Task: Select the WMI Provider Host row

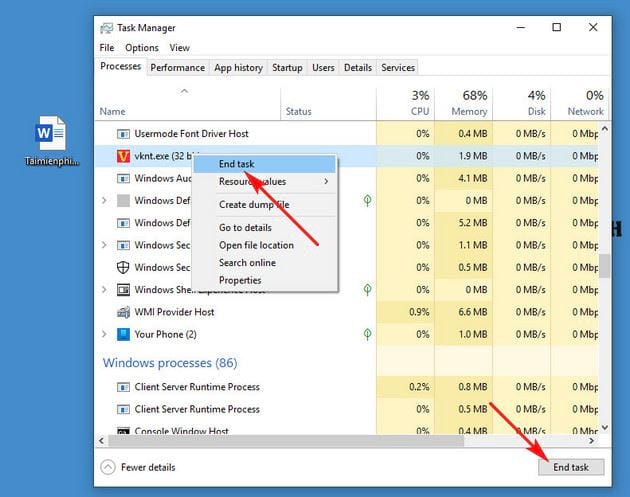Action: point(347,312)
